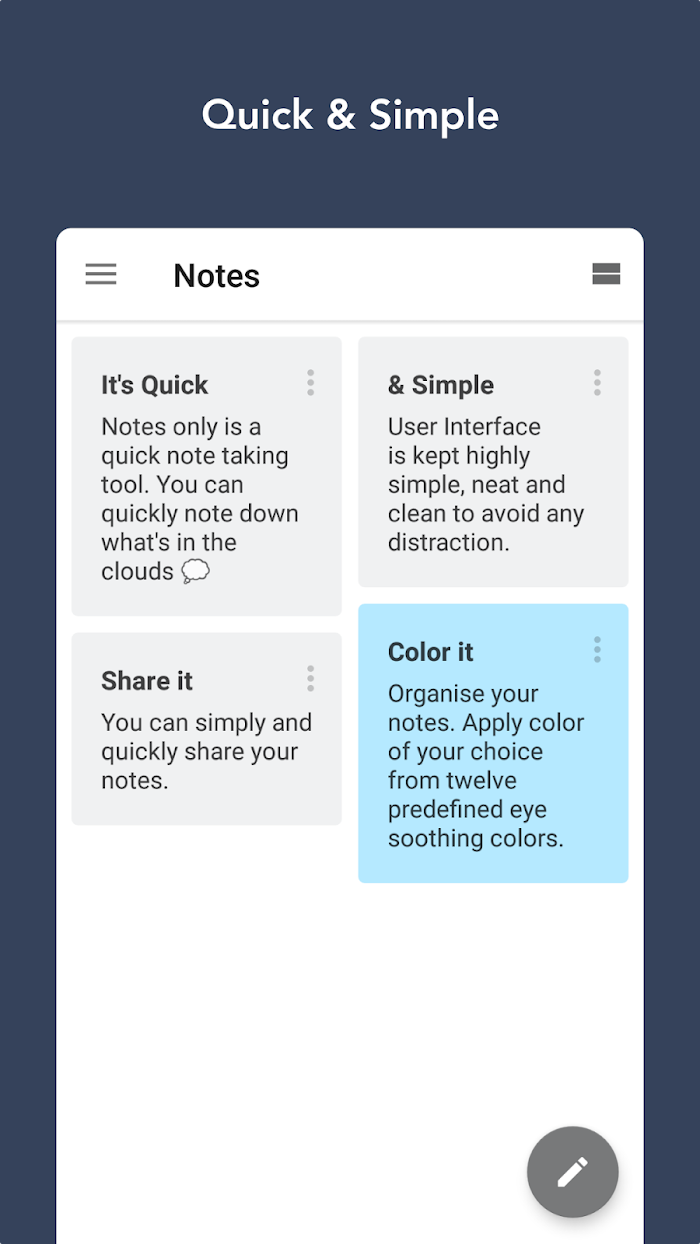The image size is (700, 1244).
Task: Open note text about quick note taking tool
Action: [x=200, y=499]
